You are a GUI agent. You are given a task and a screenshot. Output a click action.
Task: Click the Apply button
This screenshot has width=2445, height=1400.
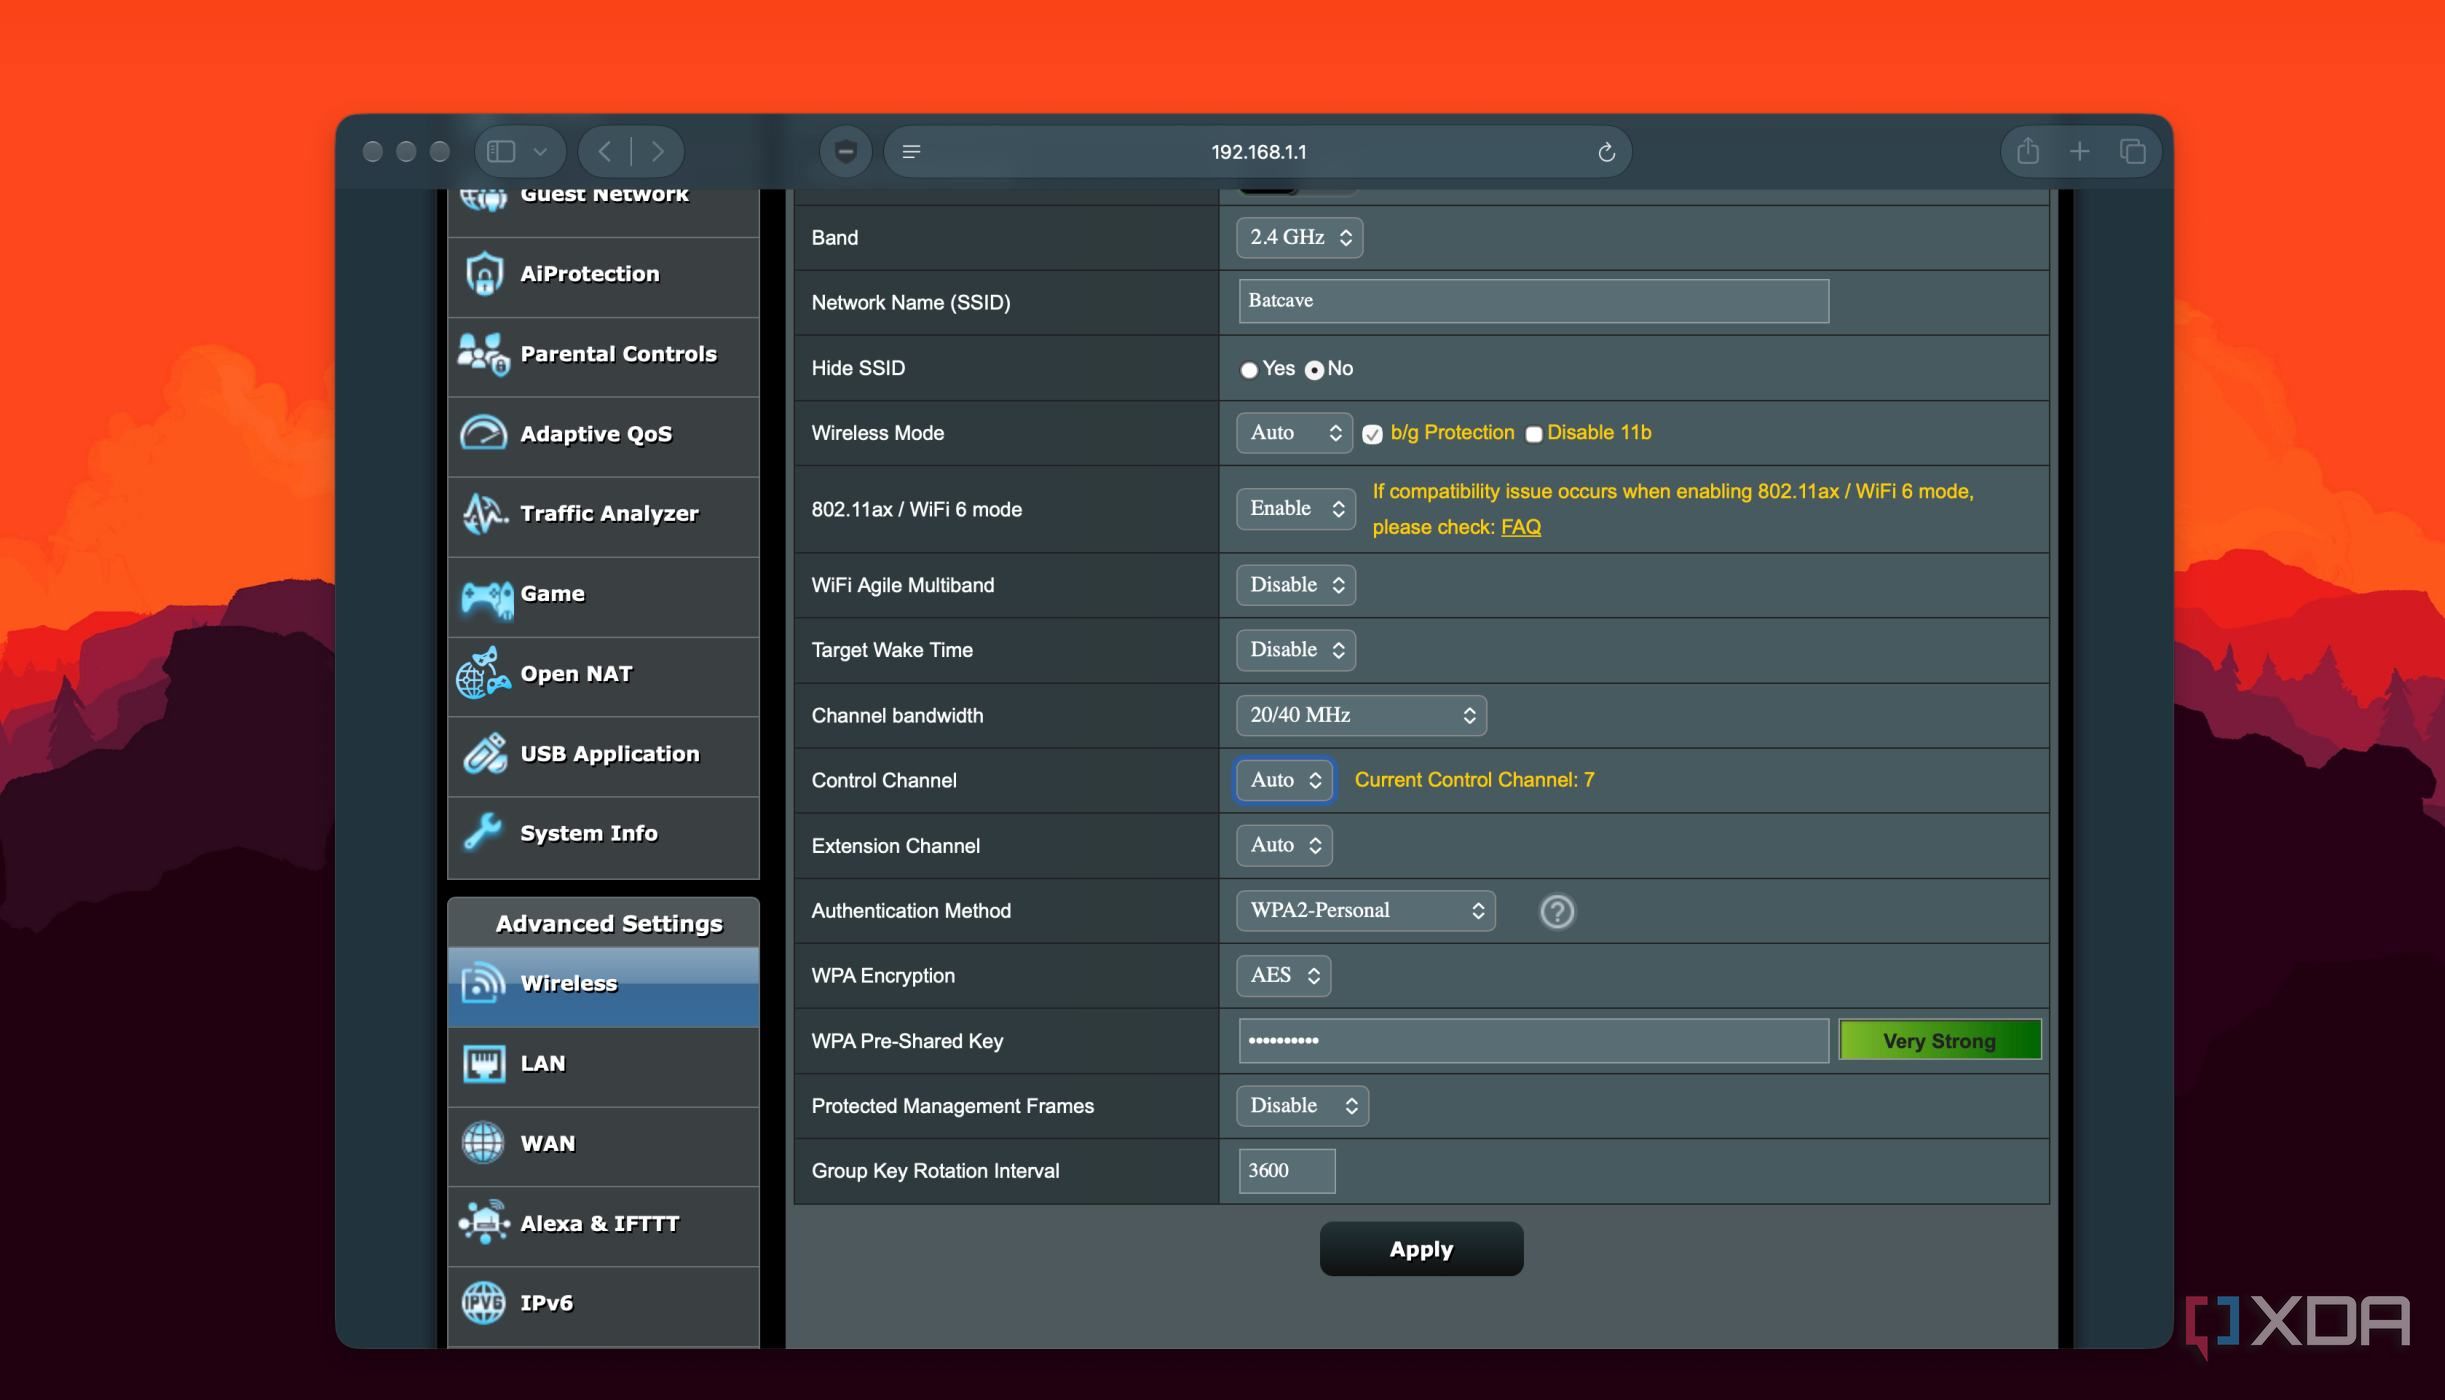pyautogui.click(x=1421, y=1249)
